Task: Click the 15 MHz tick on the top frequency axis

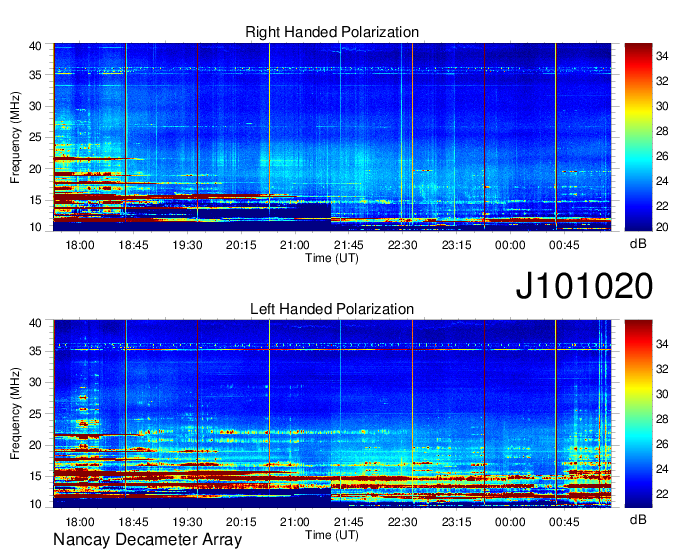Action: 36,200
